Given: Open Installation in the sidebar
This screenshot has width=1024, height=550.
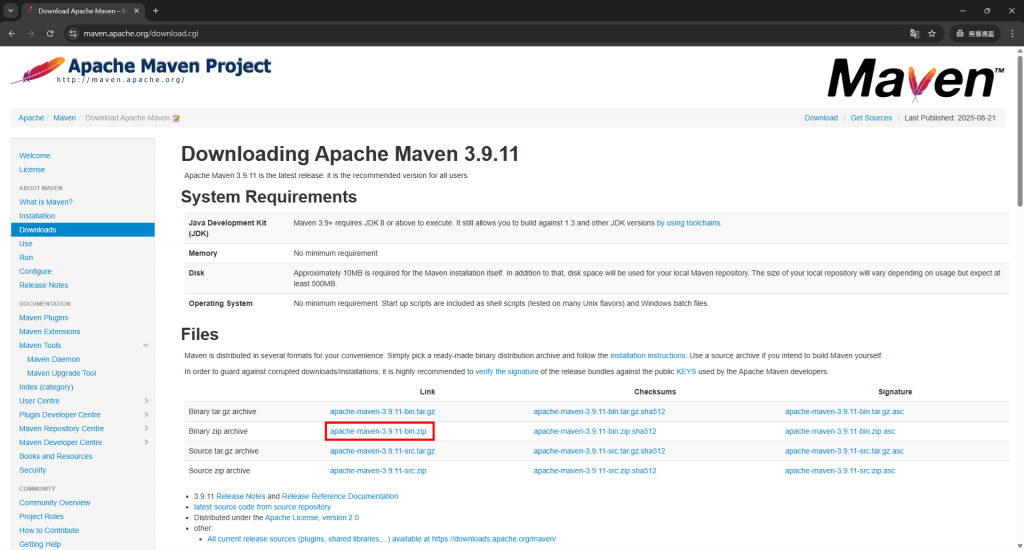Looking at the screenshot, I should click(x=37, y=216).
